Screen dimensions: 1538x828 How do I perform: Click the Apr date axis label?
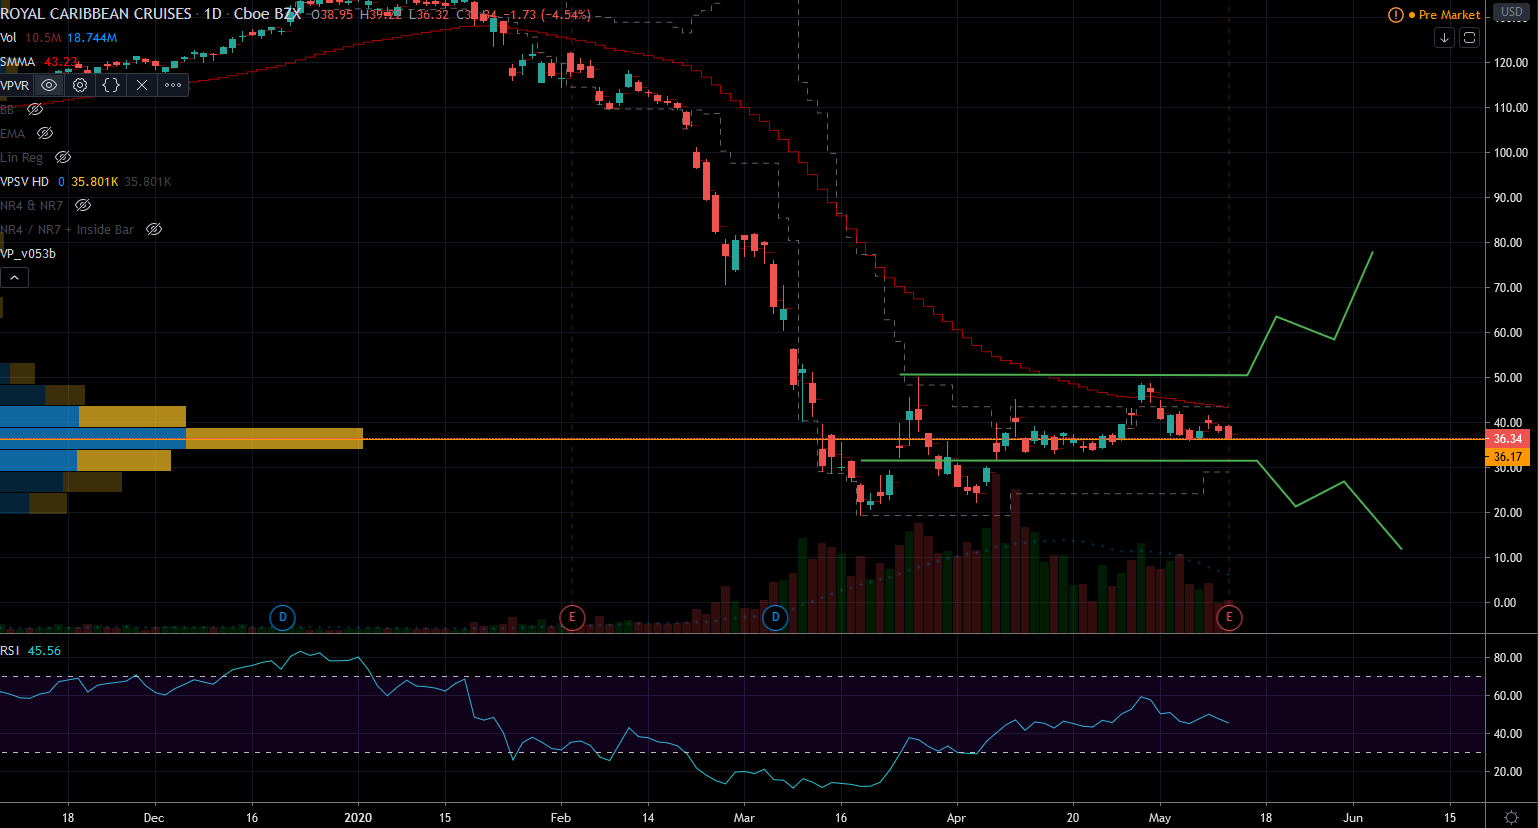point(956,817)
